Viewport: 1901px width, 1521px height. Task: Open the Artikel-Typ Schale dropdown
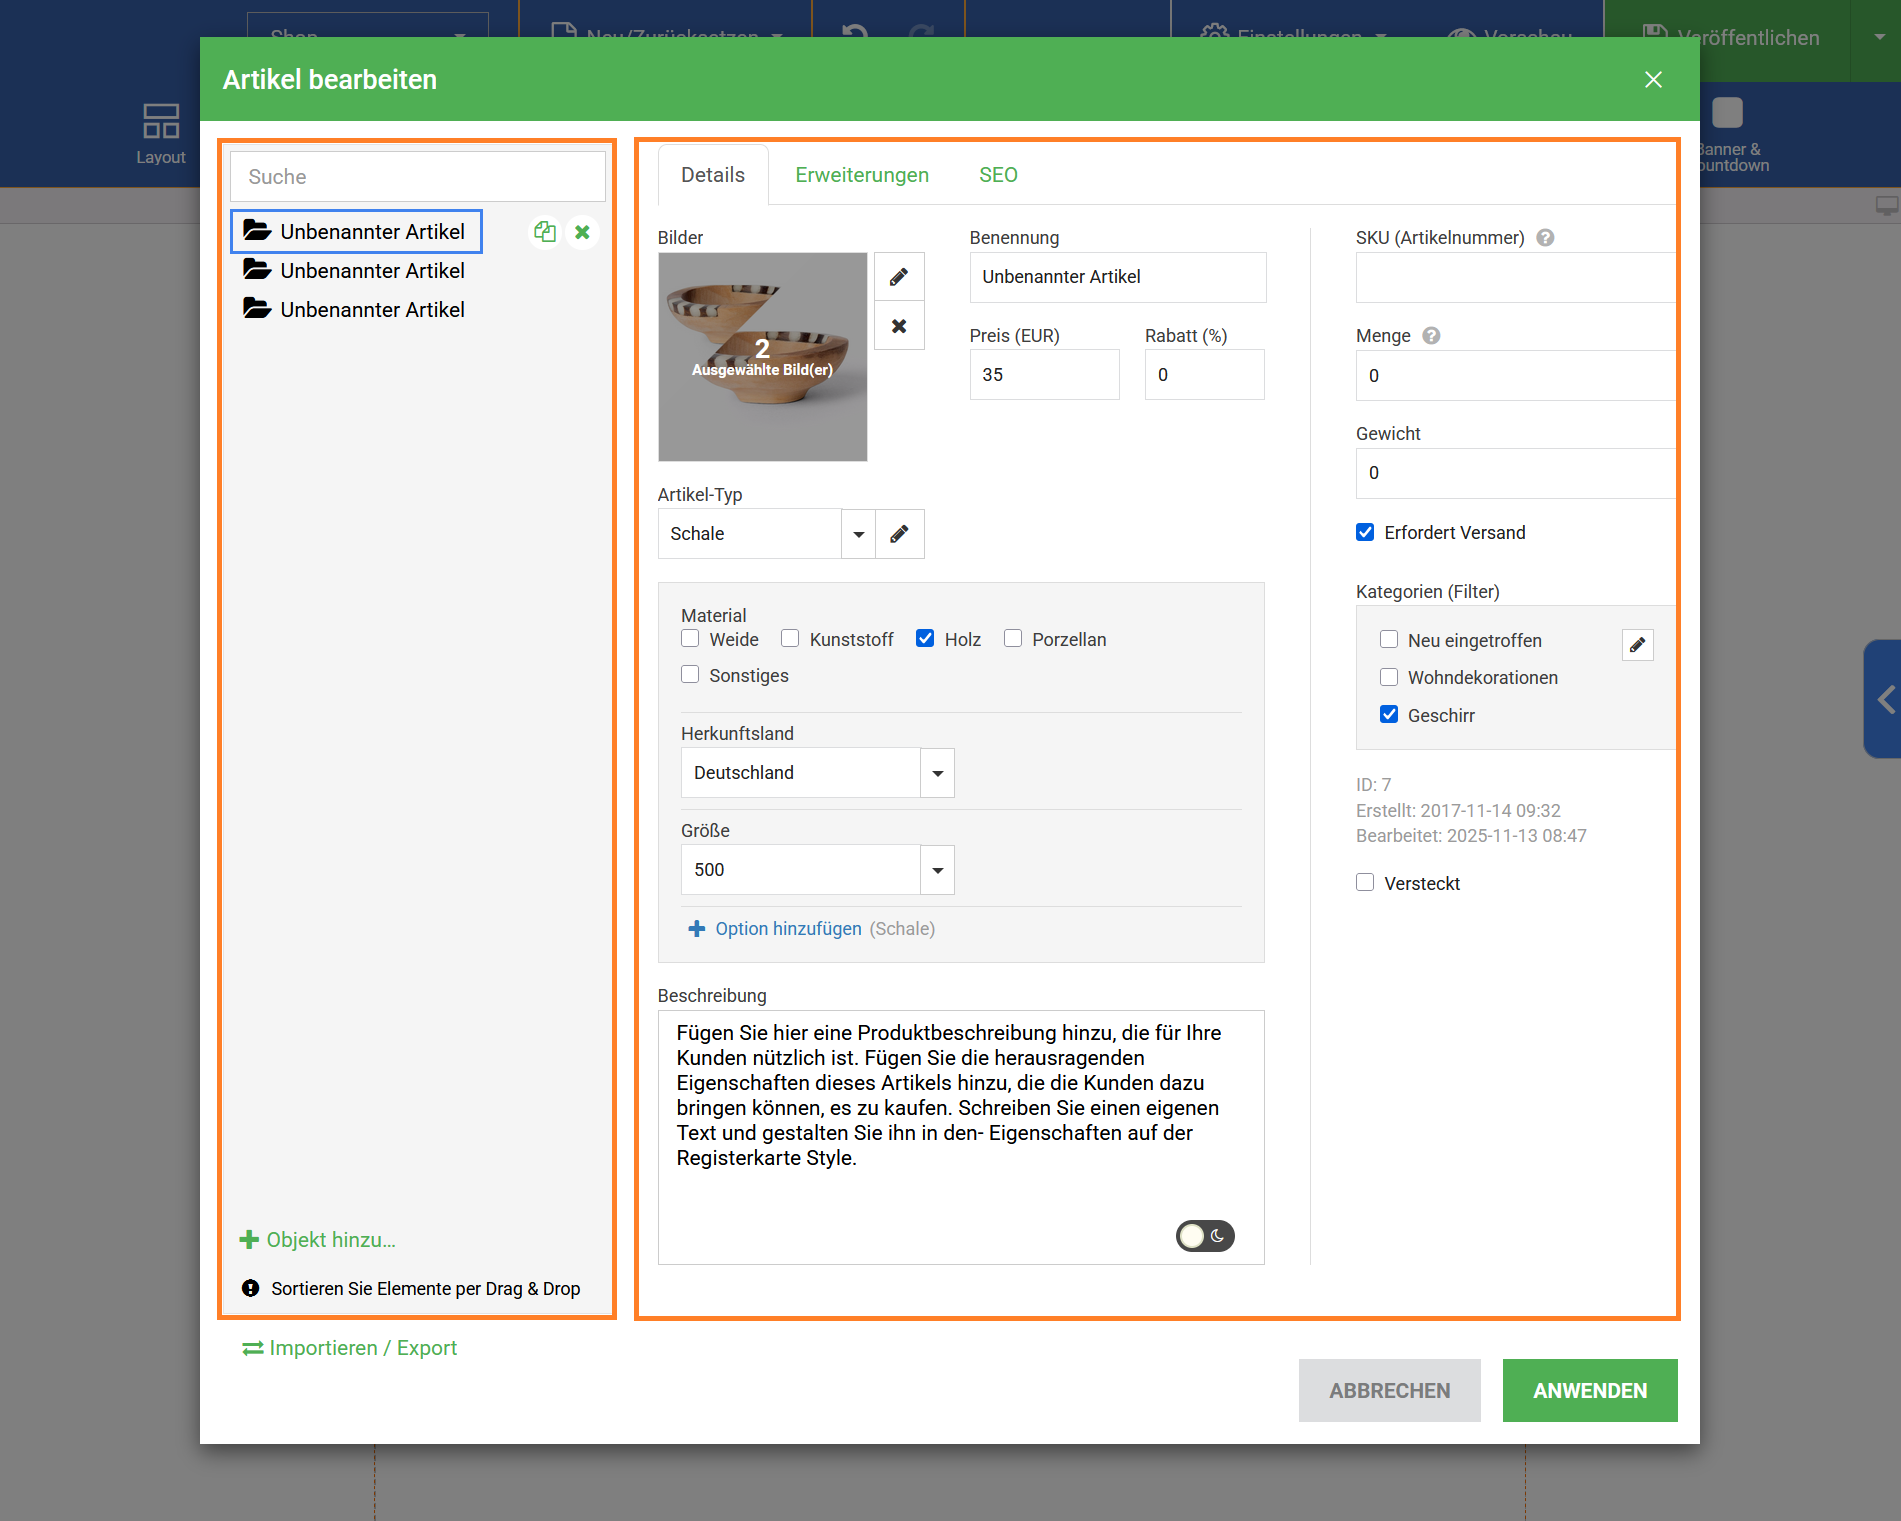tap(858, 534)
